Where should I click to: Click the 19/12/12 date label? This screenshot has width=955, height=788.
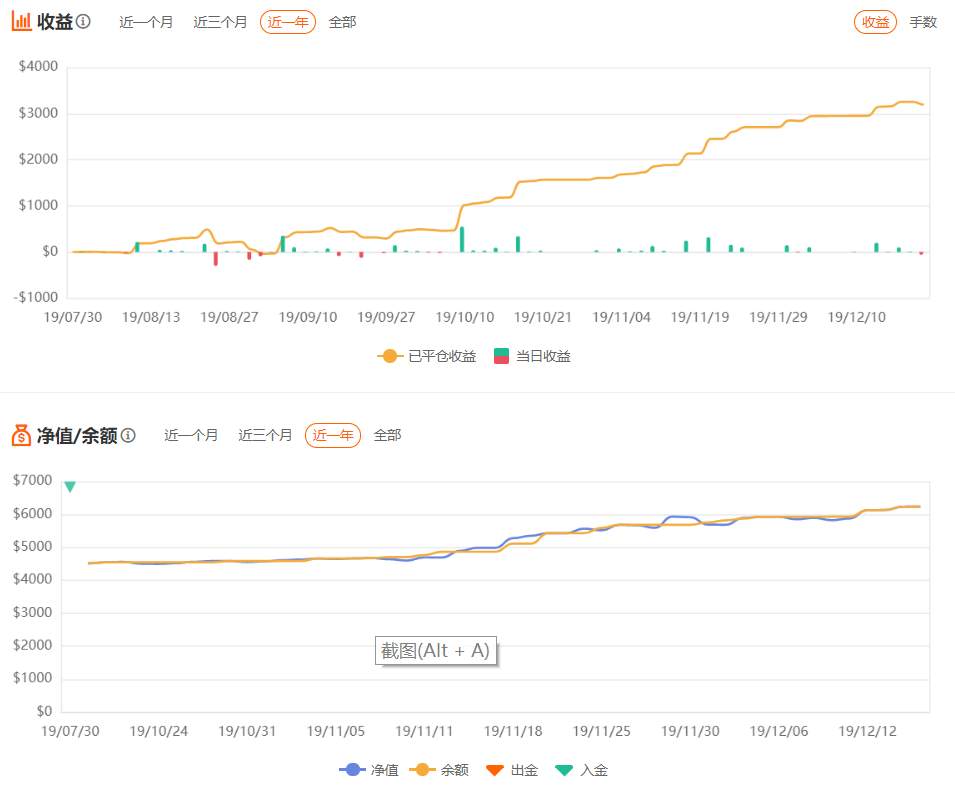867,731
